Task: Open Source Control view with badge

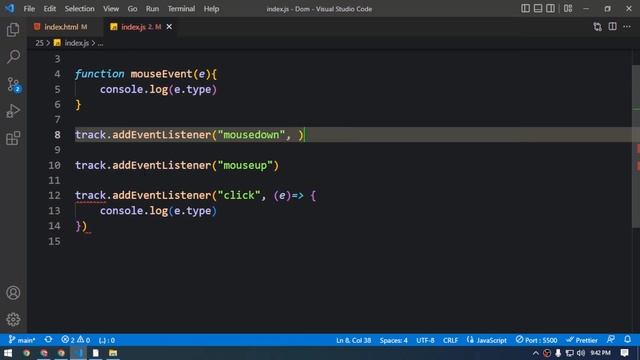Action: point(13,84)
